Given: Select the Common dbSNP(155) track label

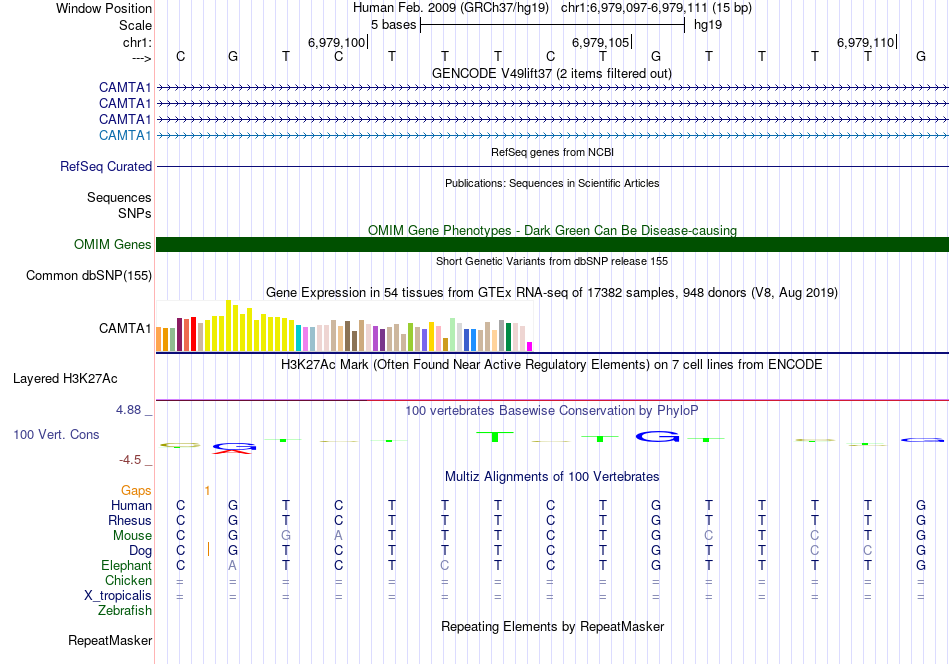Looking at the screenshot, I should point(89,276).
